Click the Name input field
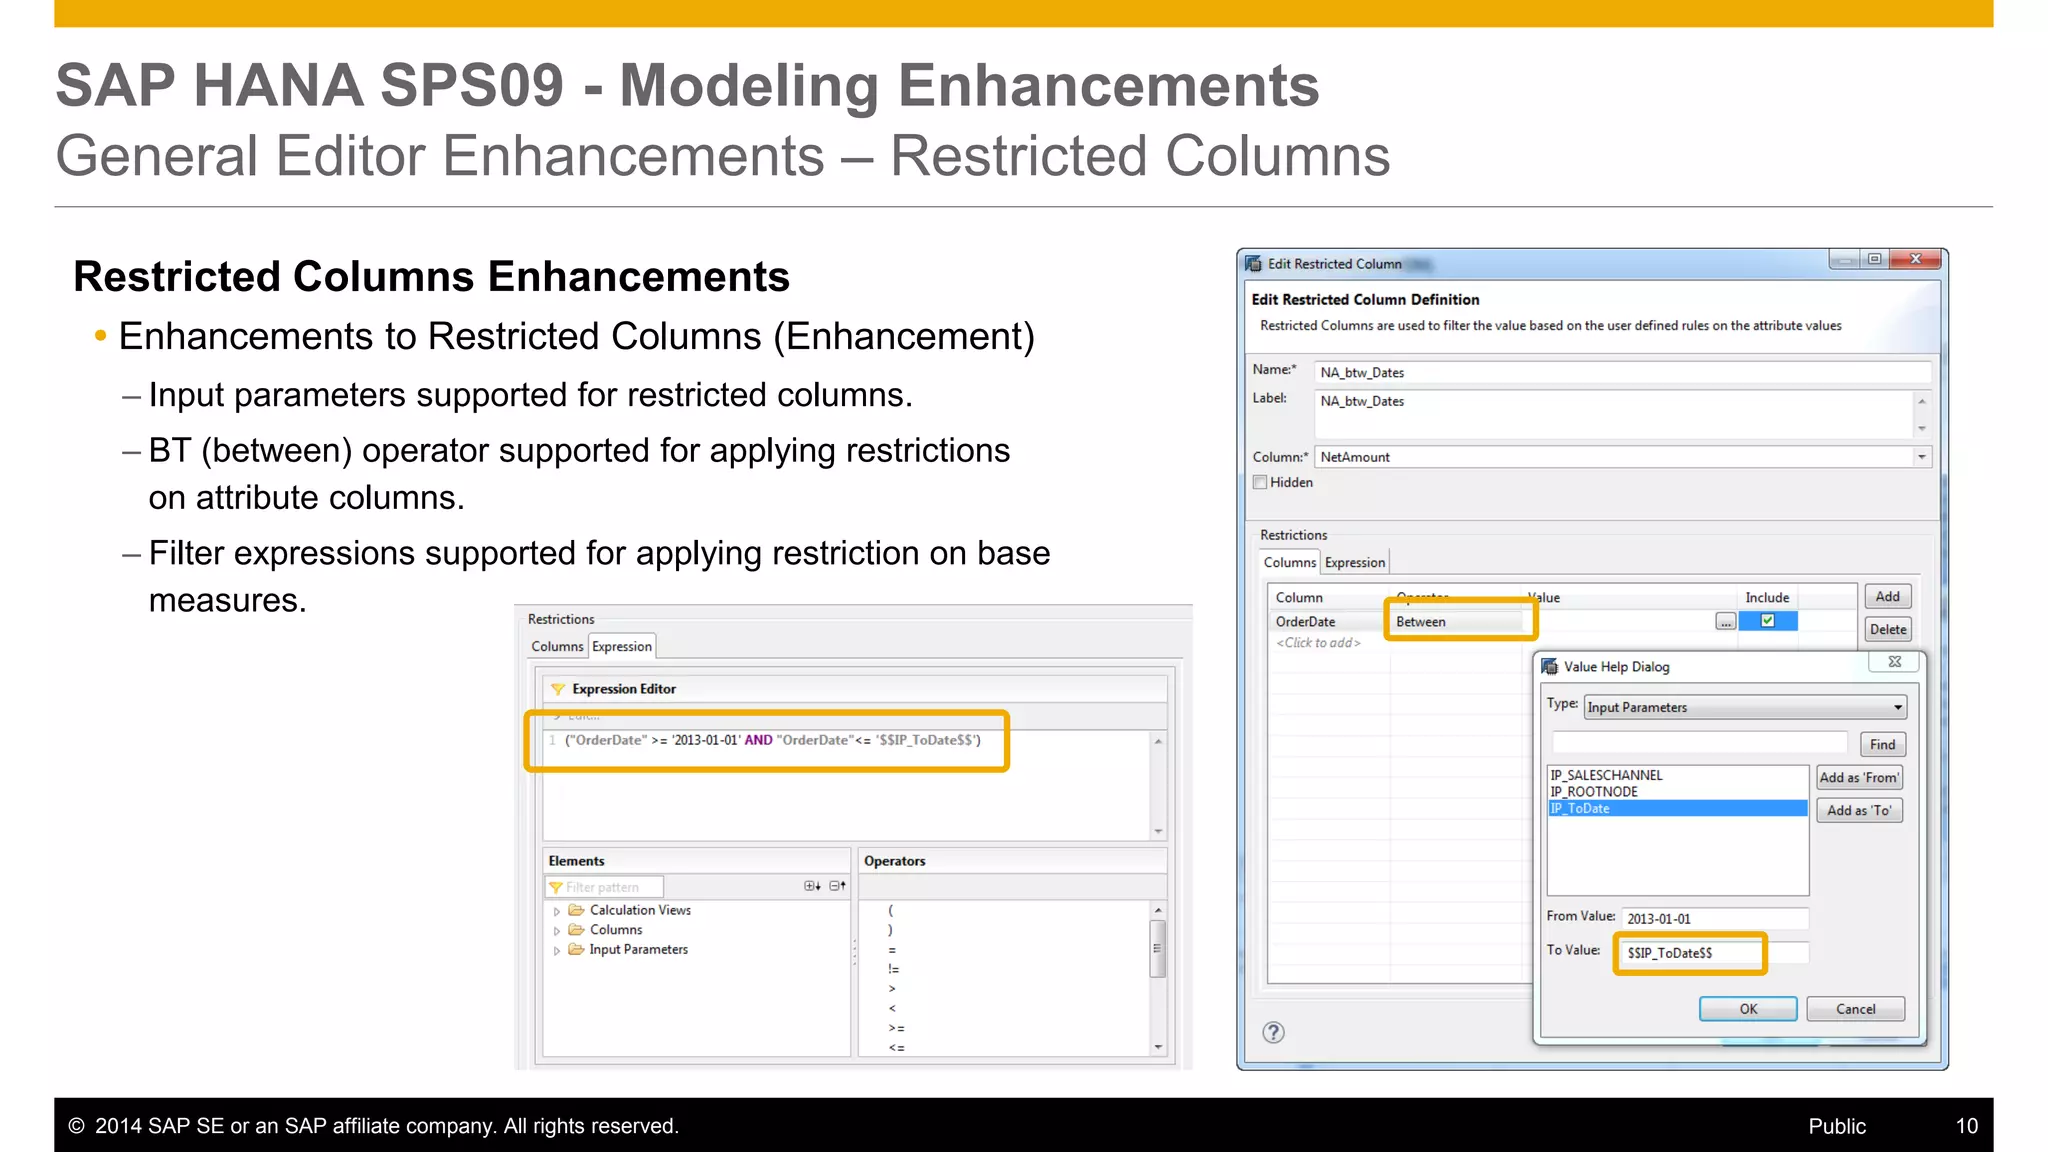This screenshot has width=2048, height=1152. tap(1622, 373)
